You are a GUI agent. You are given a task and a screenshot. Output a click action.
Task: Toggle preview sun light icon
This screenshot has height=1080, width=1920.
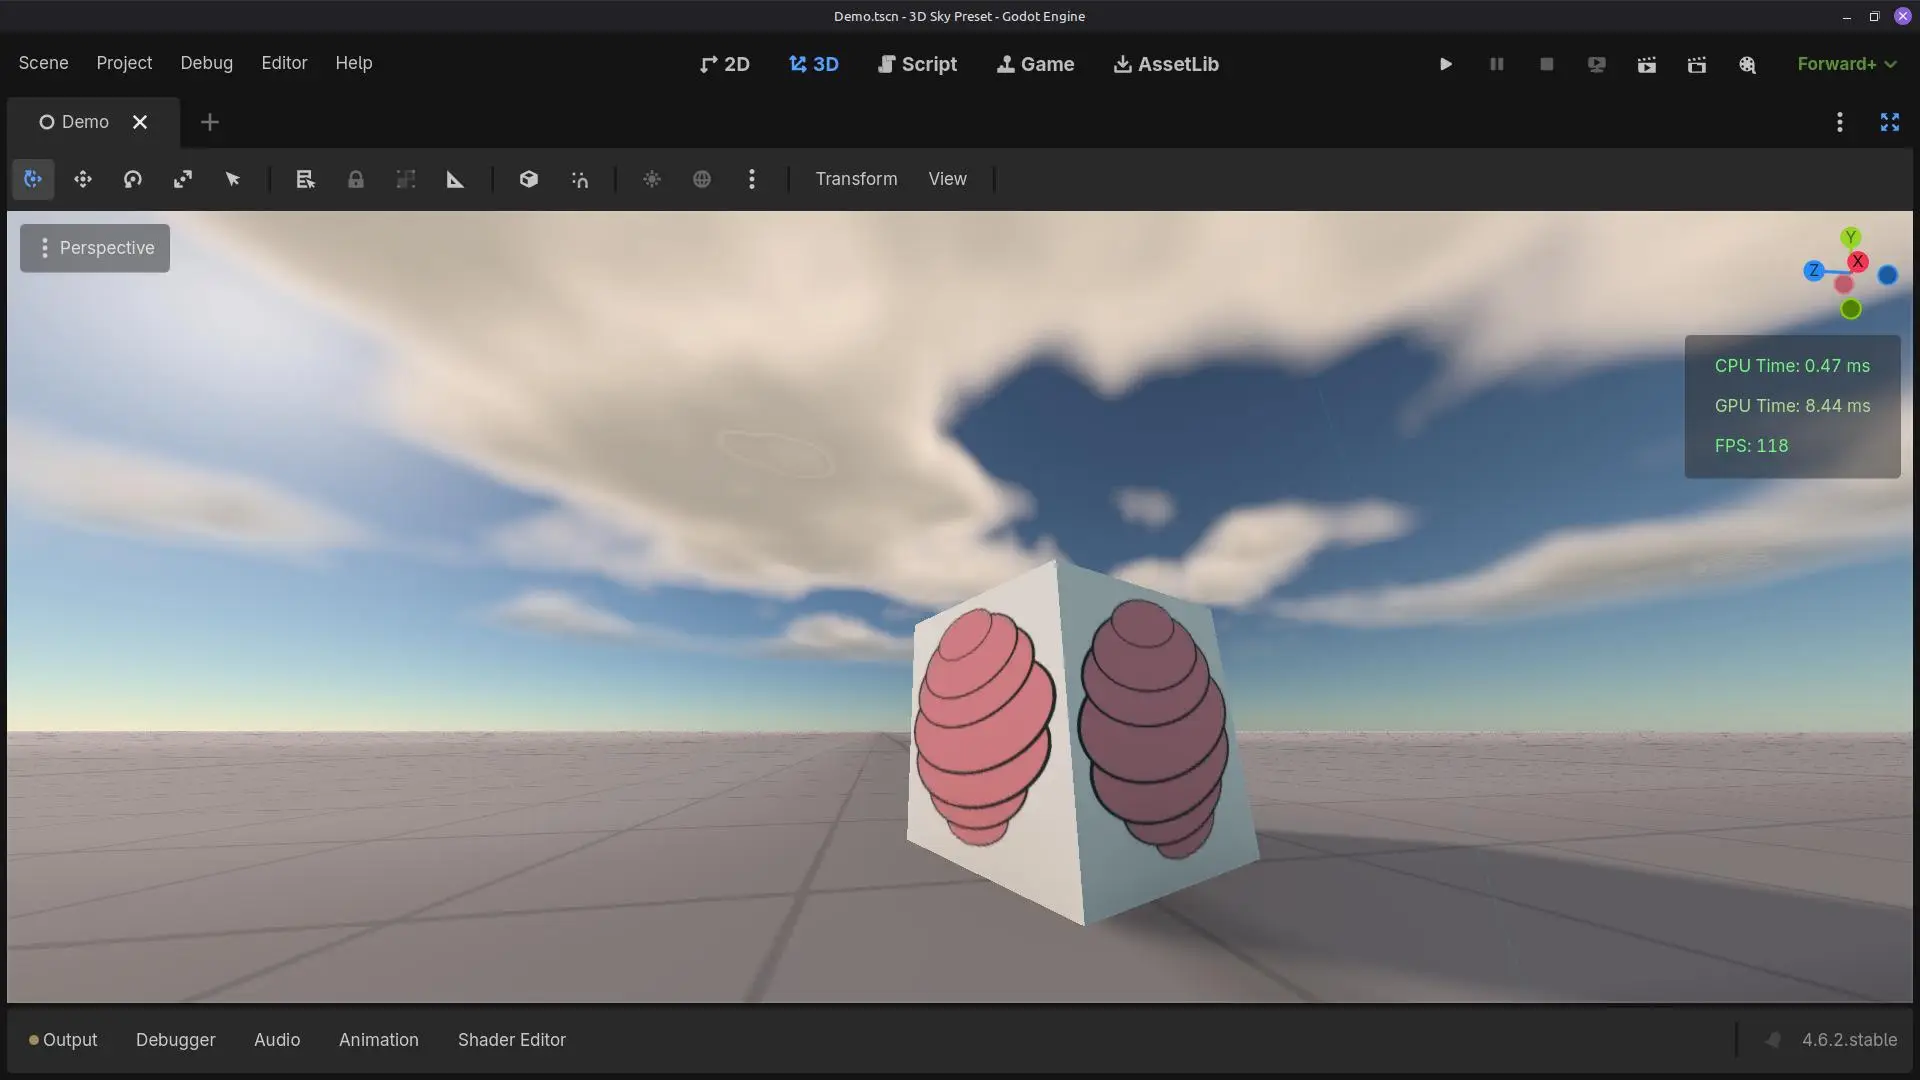click(x=652, y=179)
